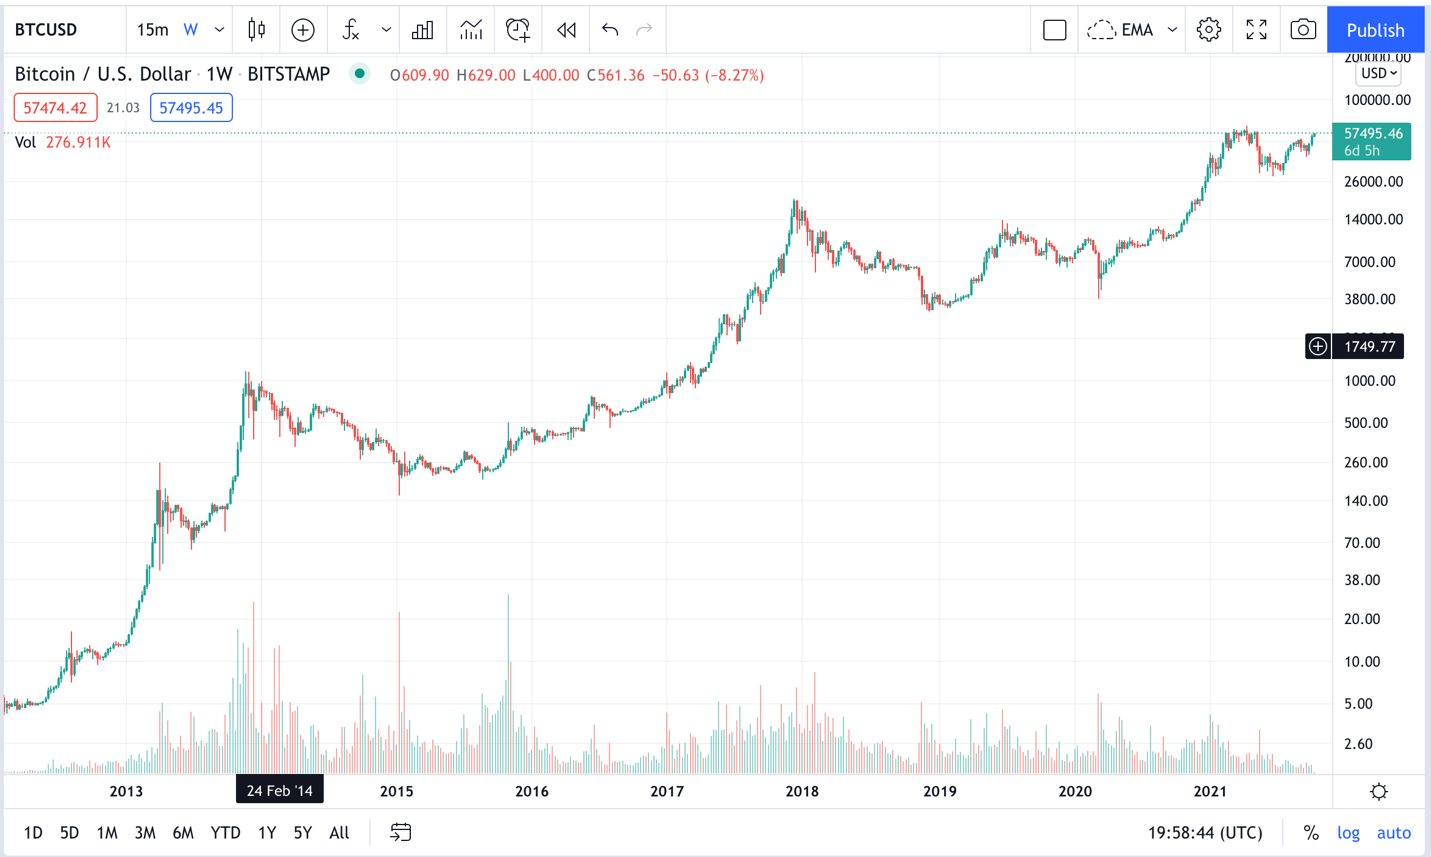Click the current price label 57495.46

point(1372,141)
